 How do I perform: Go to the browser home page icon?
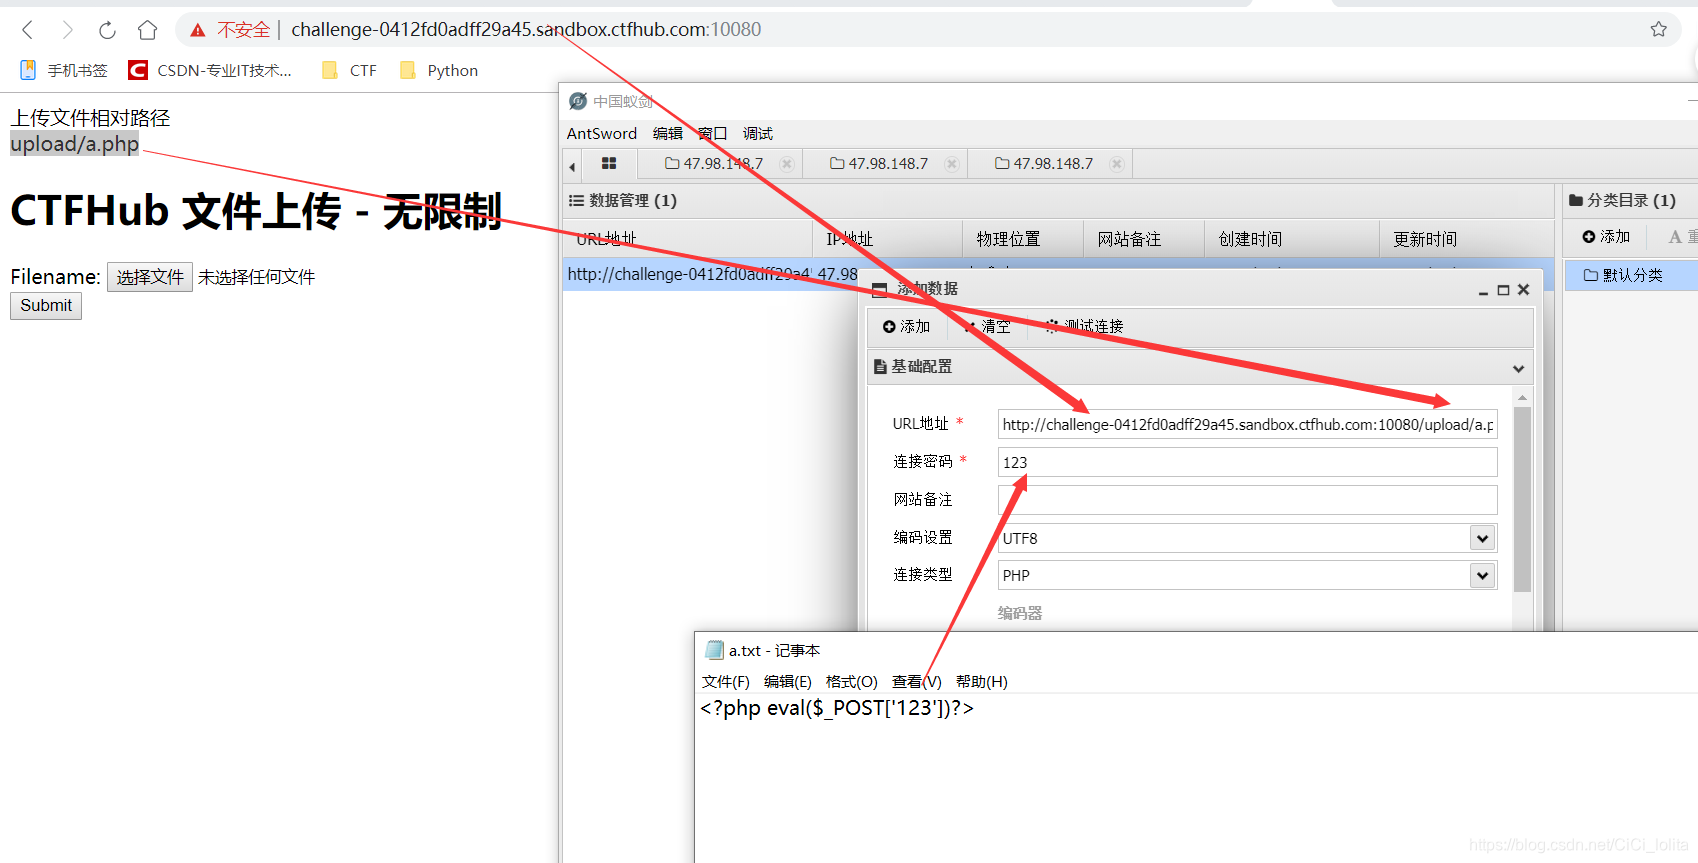147,30
